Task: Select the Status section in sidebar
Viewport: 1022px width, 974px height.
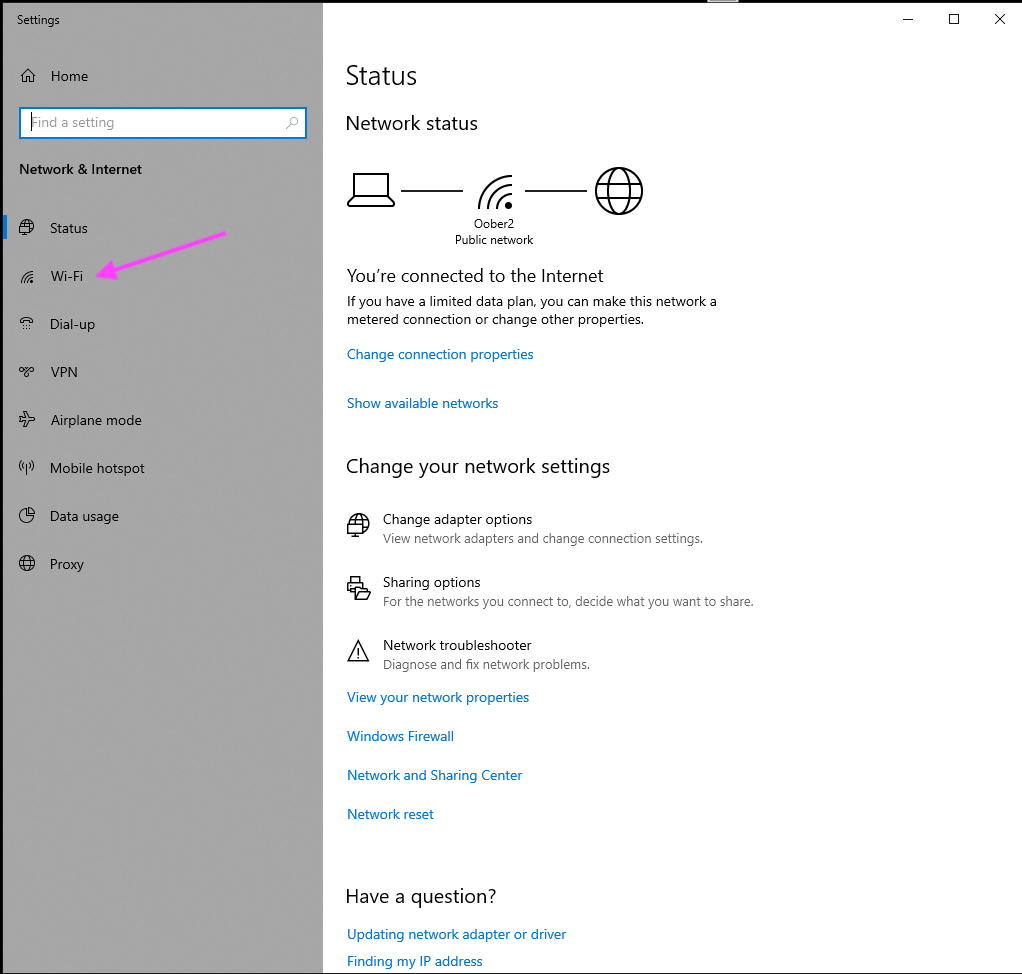Action: click(27, 228)
